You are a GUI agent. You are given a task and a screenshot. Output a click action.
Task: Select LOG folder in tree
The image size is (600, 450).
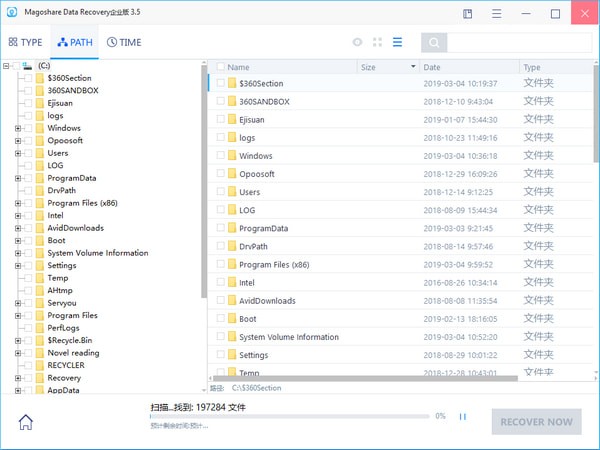point(55,165)
